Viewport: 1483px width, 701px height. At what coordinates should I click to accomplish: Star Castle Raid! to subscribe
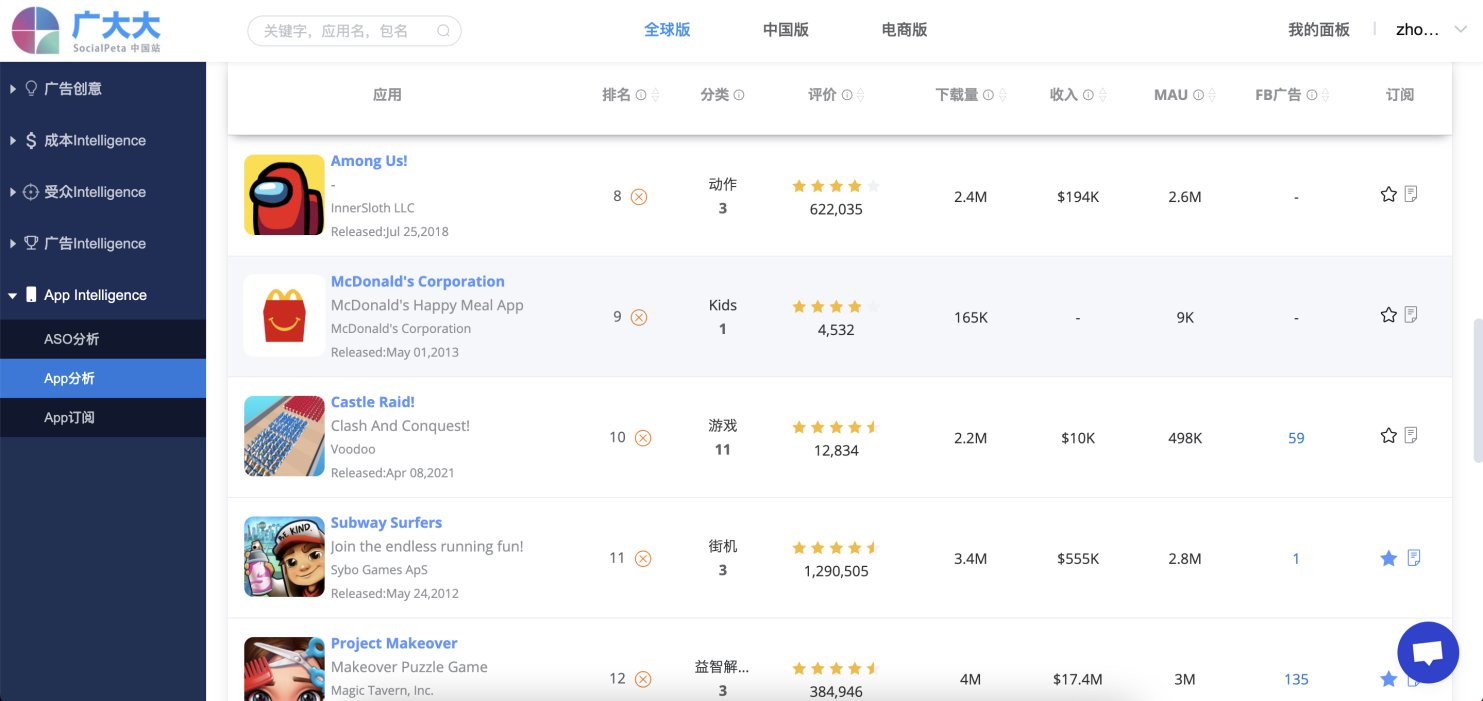[1388, 435]
